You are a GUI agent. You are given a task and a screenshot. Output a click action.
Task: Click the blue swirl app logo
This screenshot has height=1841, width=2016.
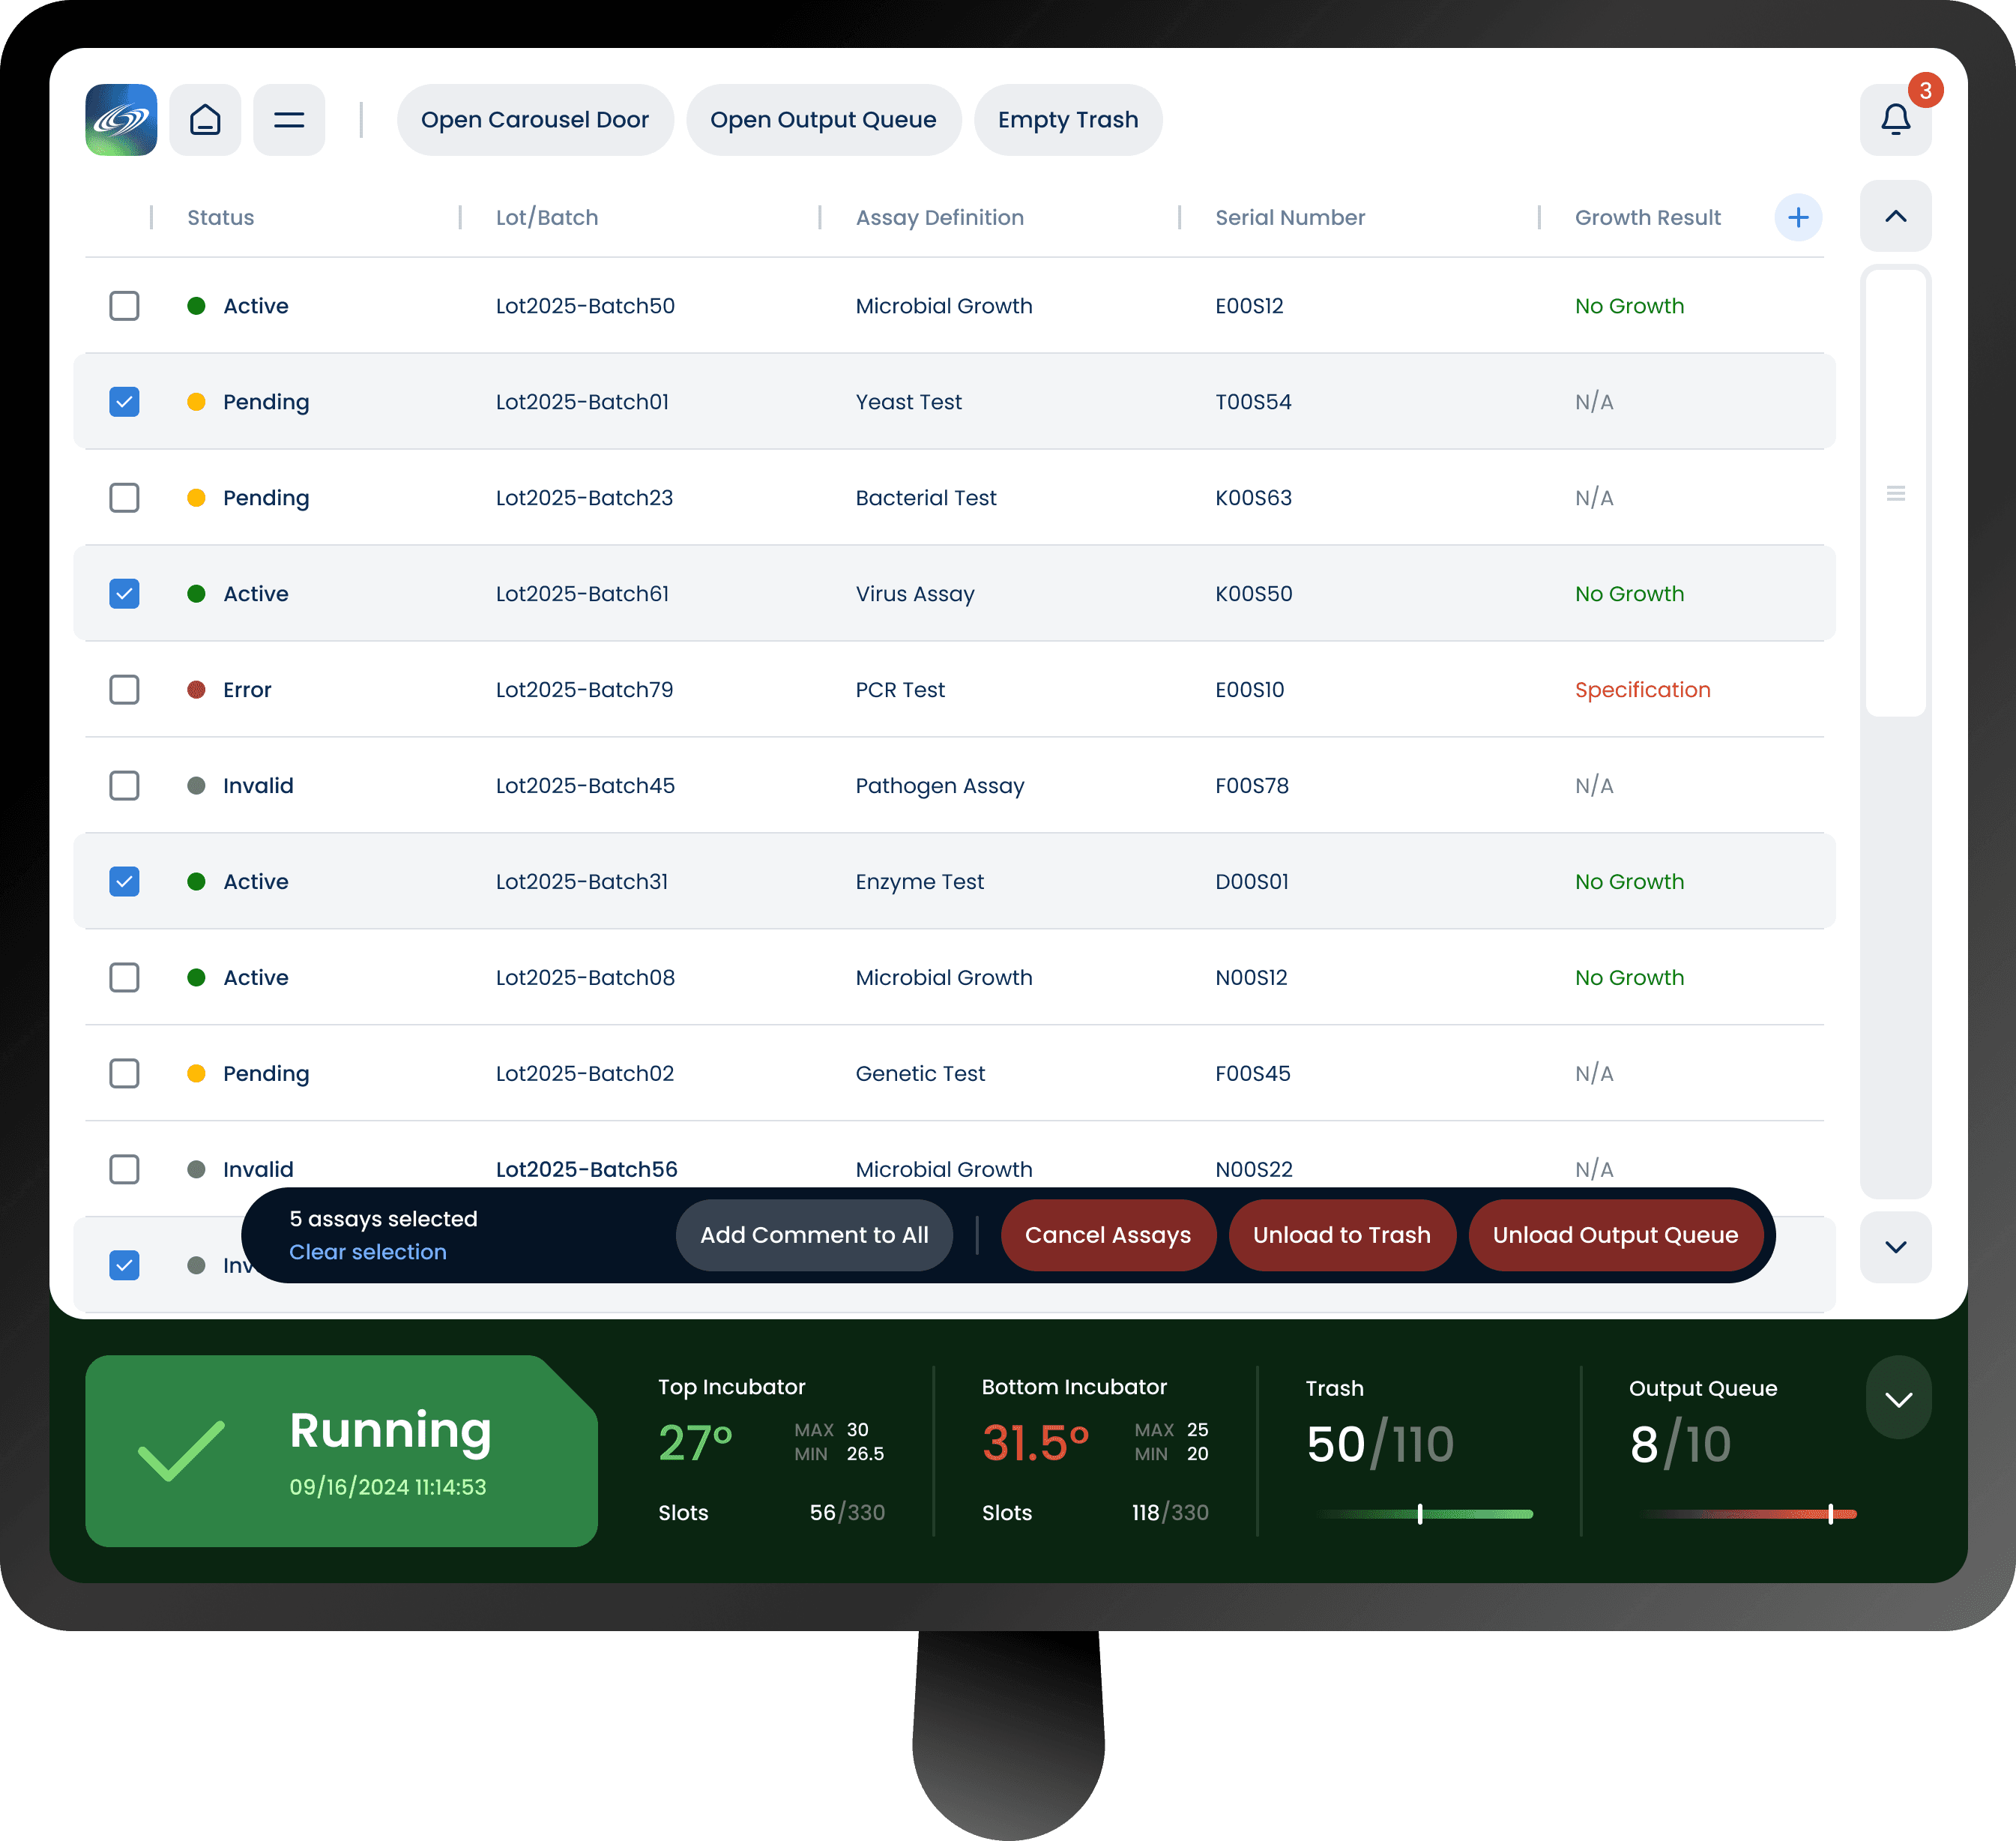[x=121, y=120]
